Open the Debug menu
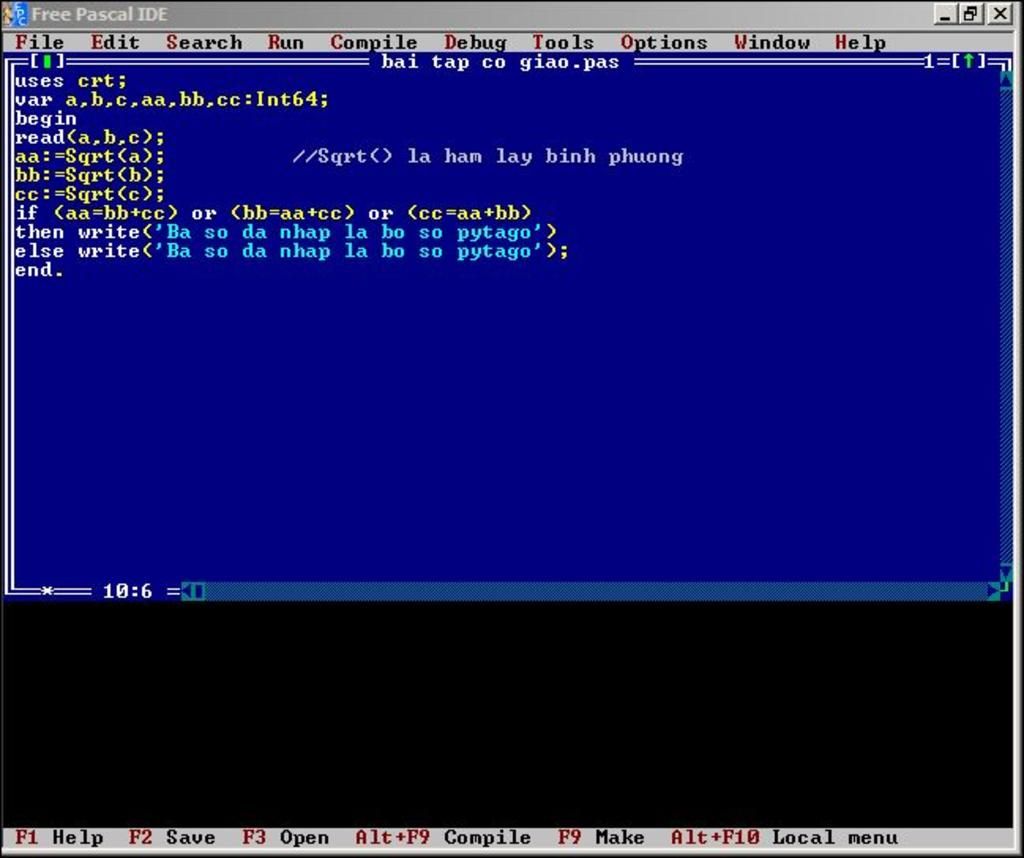The height and width of the screenshot is (858, 1024). click(475, 42)
